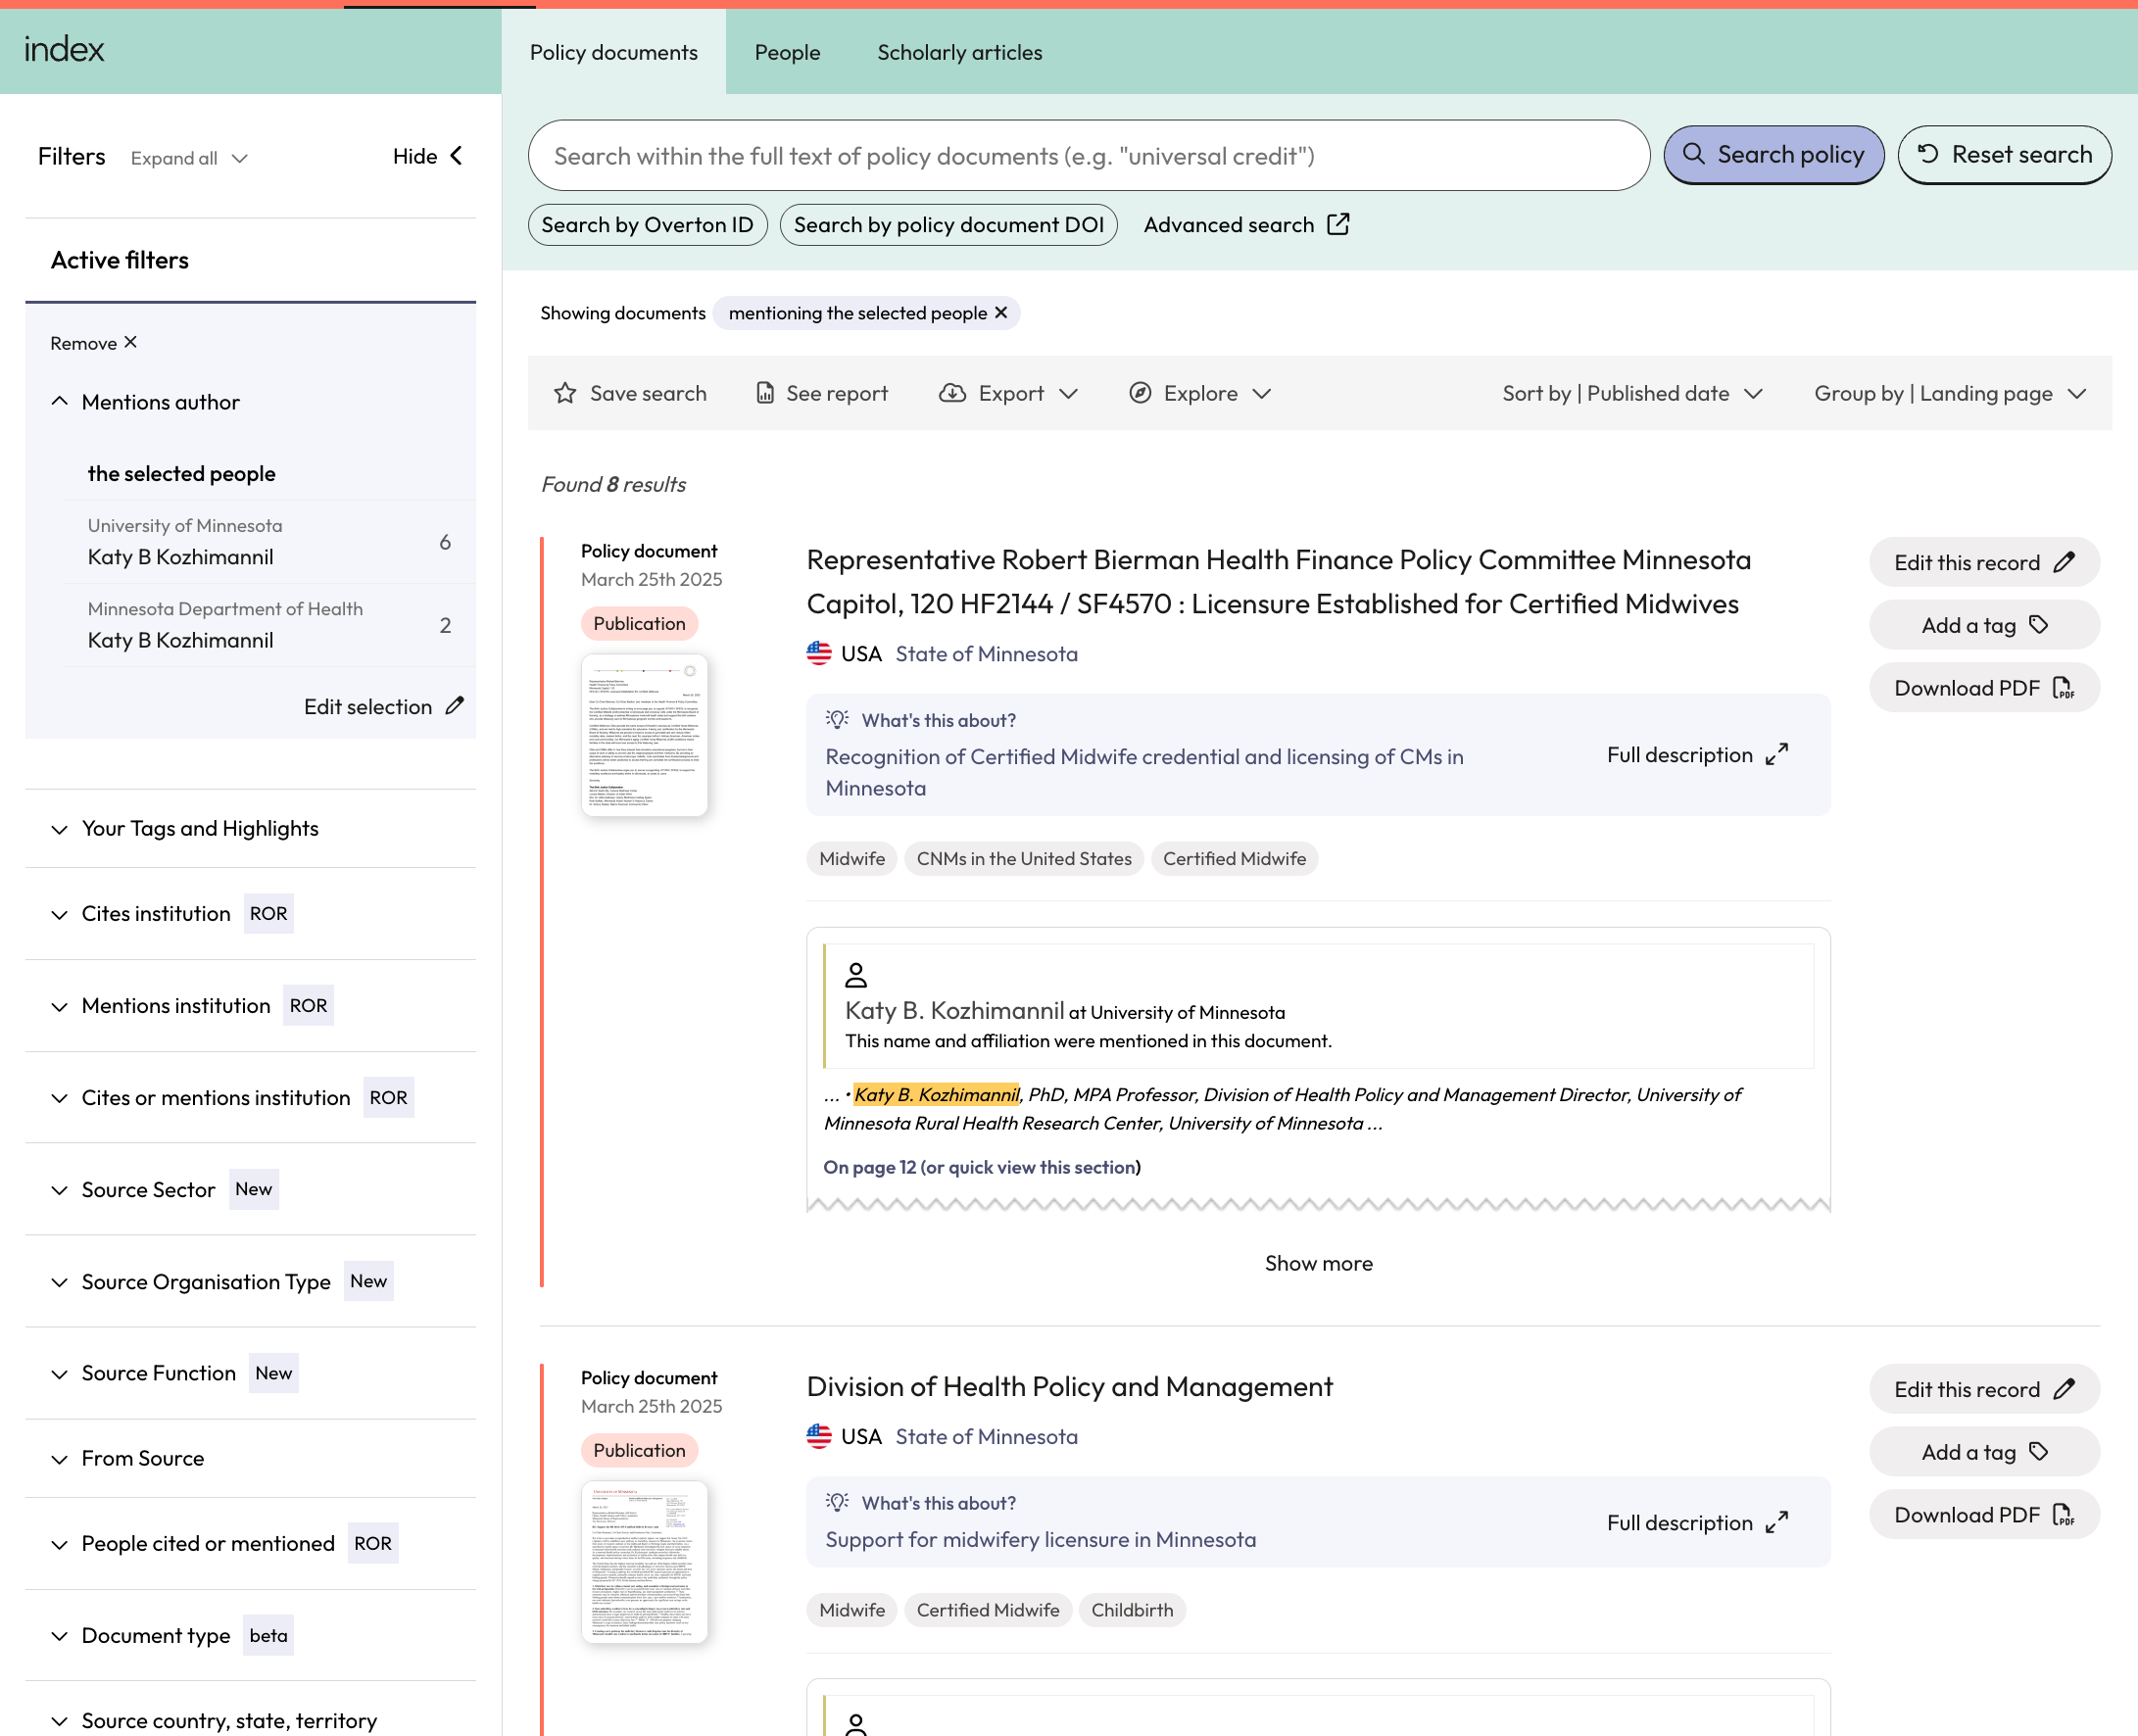The height and width of the screenshot is (1736, 2138).
Task: Click 'On page 12' quick view link
Action: (x=982, y=1167)
